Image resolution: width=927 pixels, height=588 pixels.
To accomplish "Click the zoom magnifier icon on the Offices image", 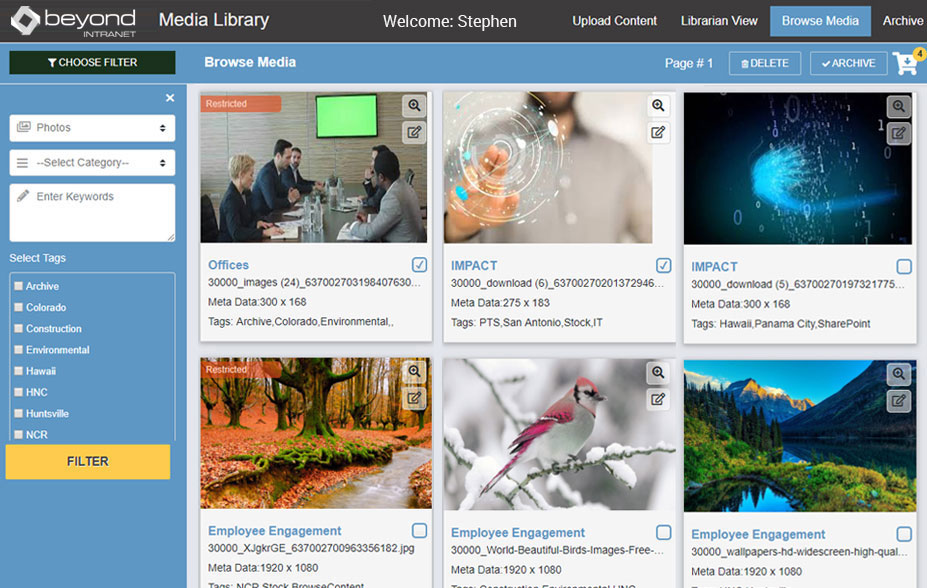I will 414,105.
